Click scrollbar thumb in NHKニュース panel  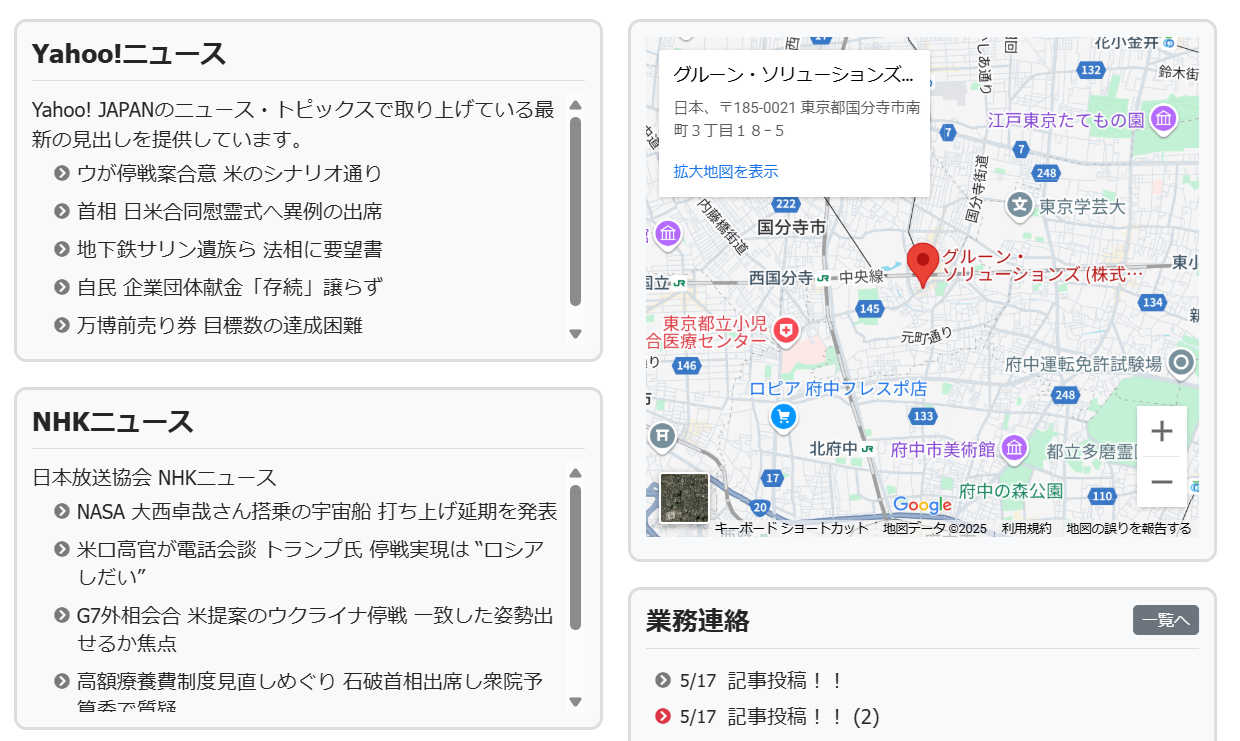(575, 557)
